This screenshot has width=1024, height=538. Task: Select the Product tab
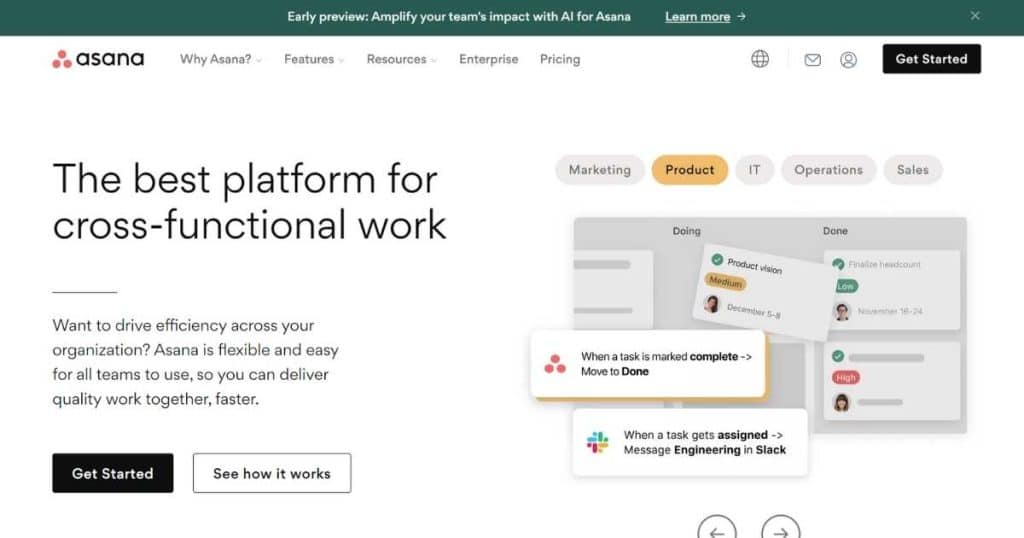[x=690, y=170]
